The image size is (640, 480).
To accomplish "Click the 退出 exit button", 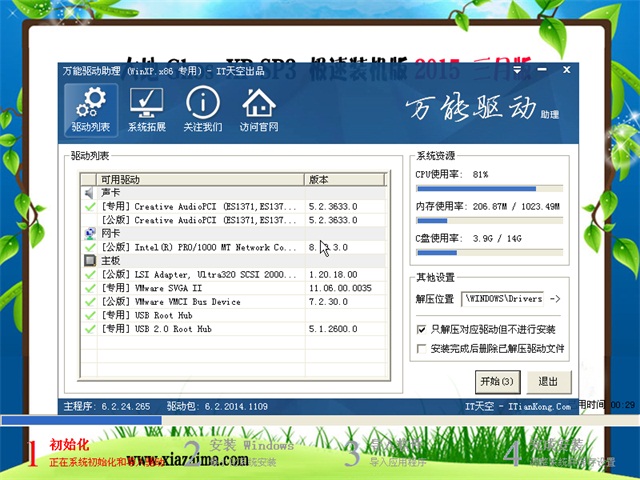I will [x=548, y=381].
